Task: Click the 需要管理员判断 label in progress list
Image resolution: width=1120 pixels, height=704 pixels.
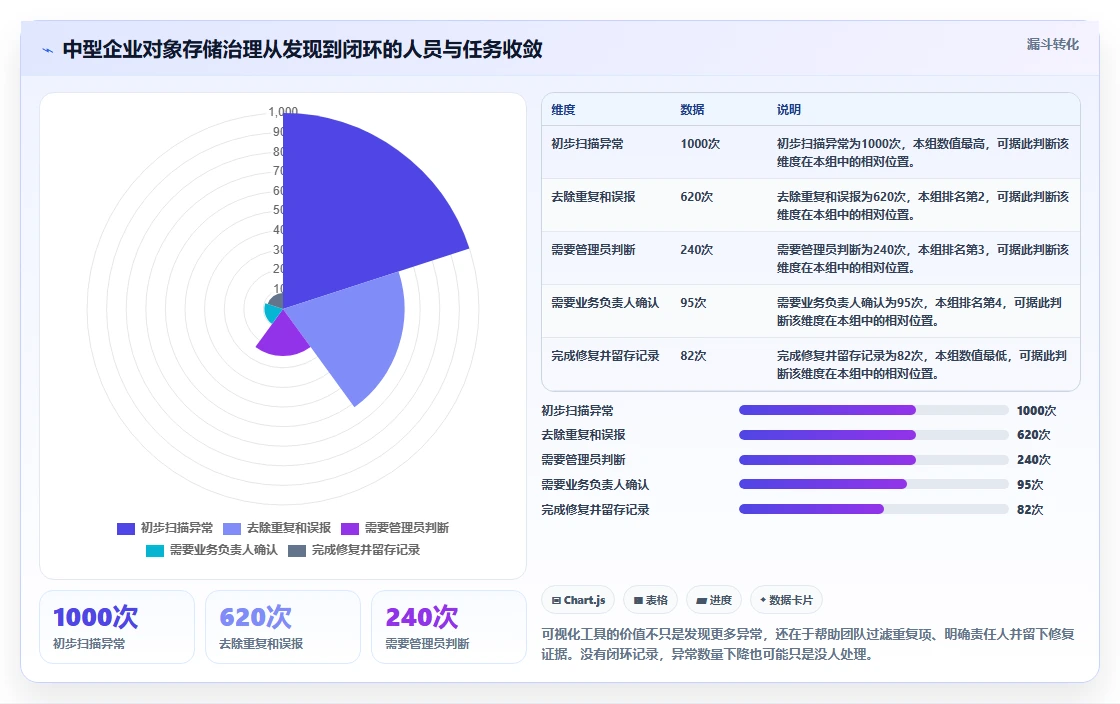Action: (583, 460)
